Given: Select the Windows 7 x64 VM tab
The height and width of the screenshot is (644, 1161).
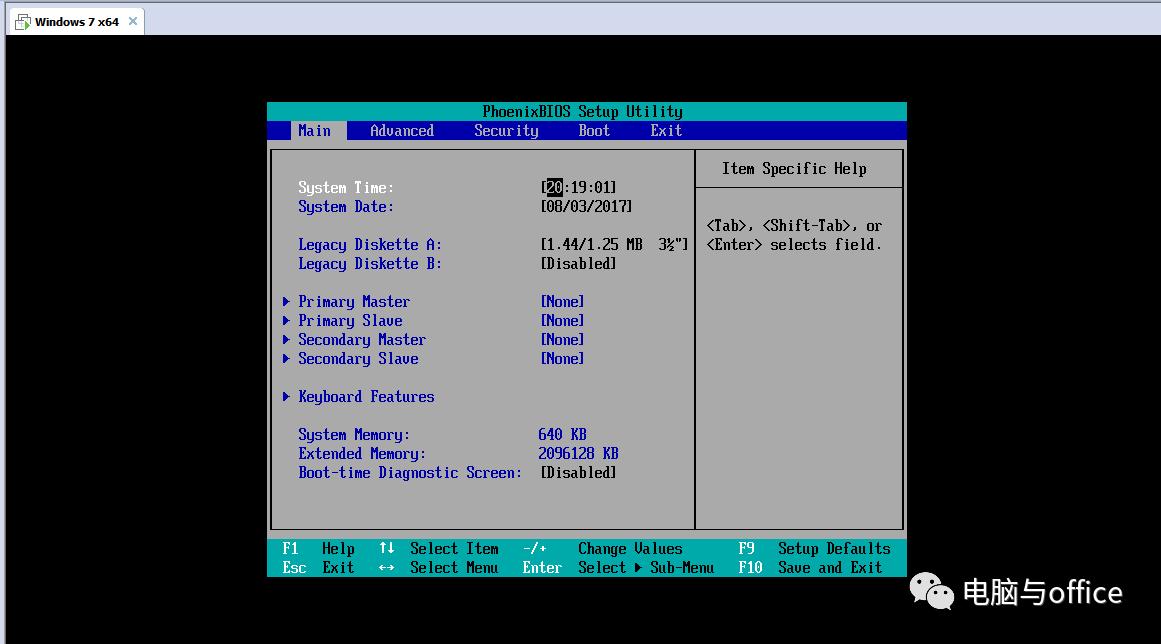Looking at the screenshot, I should click(x=76, y=22).
